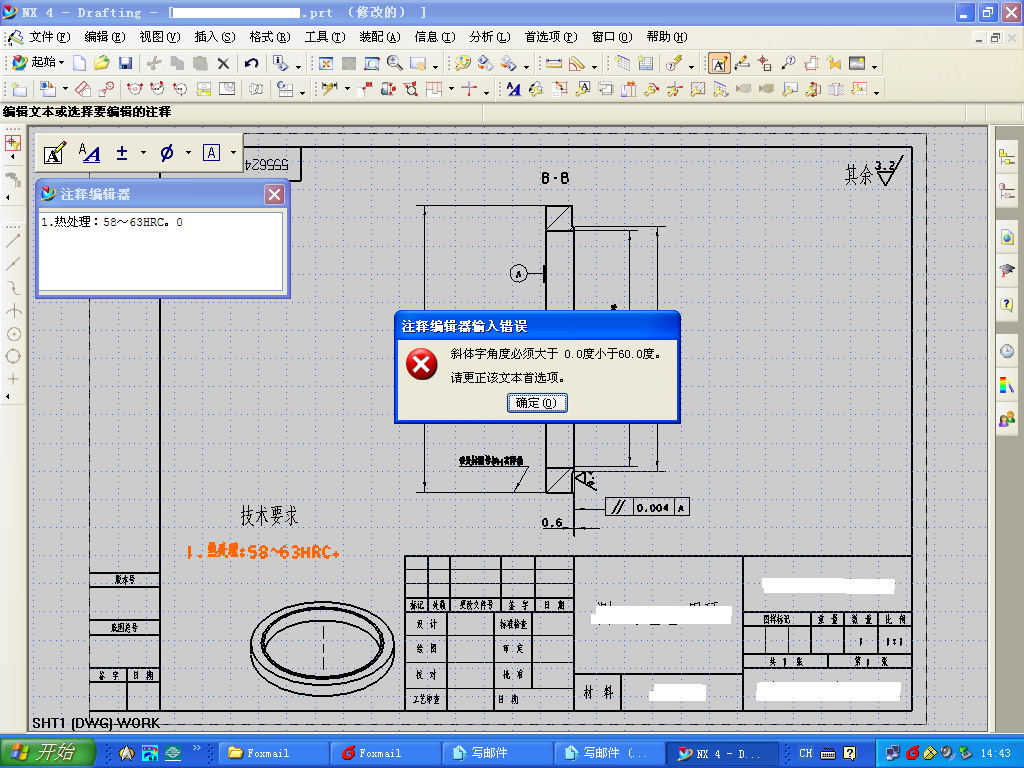Open the clock history icon in right sidebar
The image size is (1024, 768).
tap(1006, 351)
